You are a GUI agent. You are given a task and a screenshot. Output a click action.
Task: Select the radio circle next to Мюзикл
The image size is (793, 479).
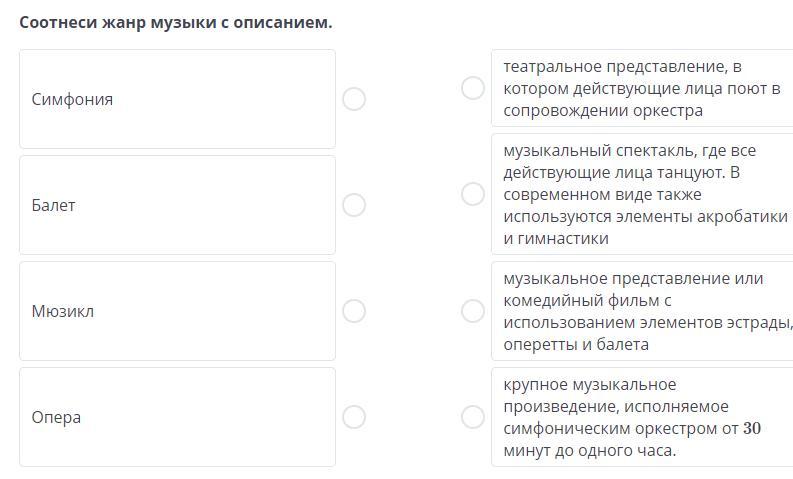coord(354,311)
